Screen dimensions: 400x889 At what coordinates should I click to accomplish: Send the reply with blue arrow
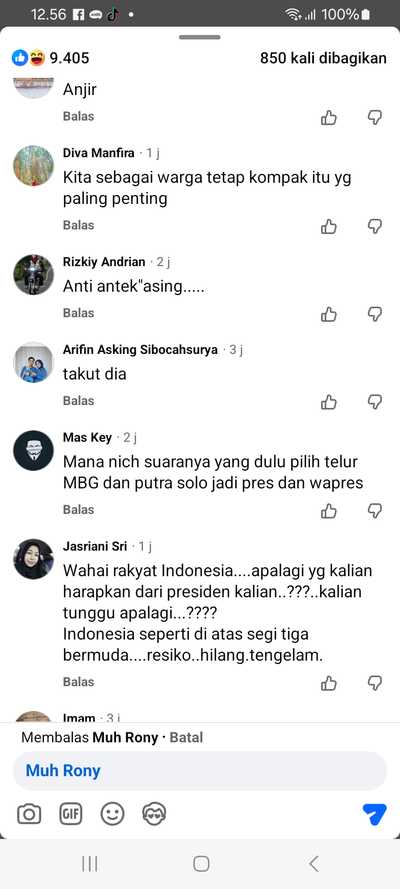[375, 814]
